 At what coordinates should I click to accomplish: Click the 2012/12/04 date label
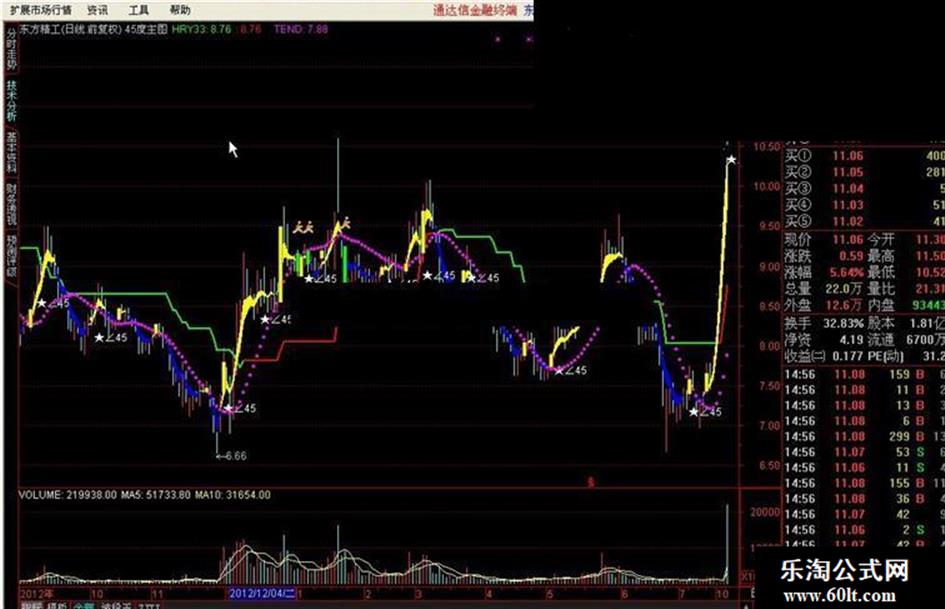pyautogui.click(x=262, y=594)
